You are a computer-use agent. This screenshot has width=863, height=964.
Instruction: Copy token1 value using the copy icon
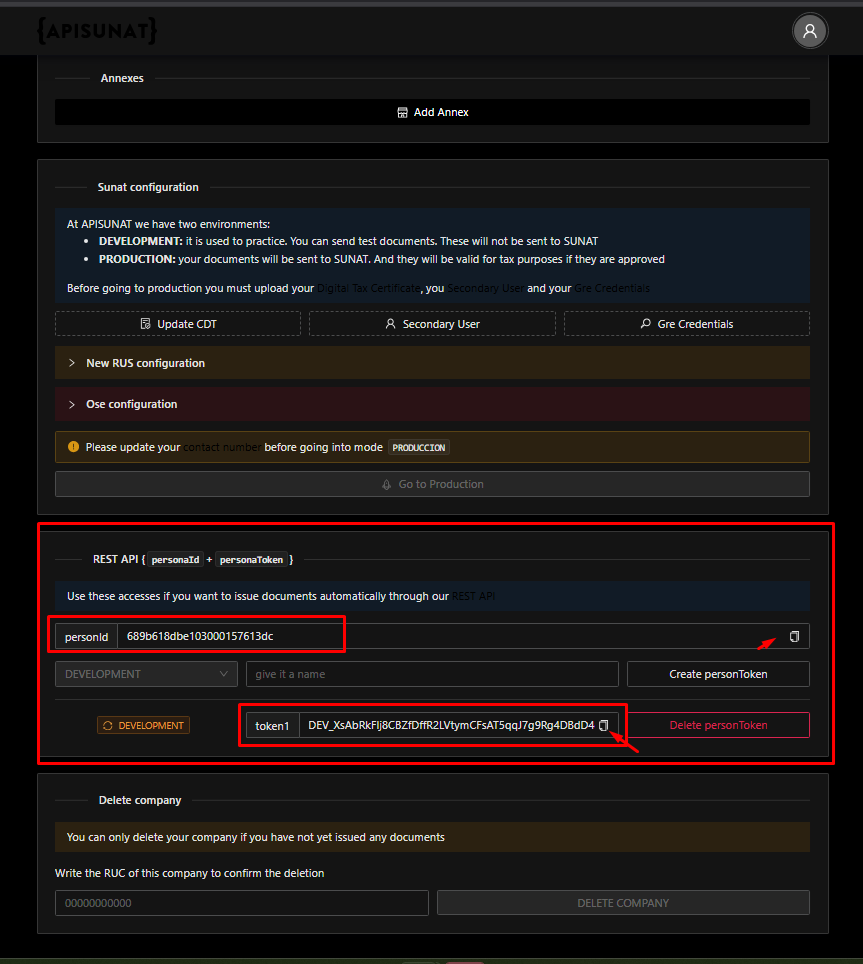[x=604, y=725]
